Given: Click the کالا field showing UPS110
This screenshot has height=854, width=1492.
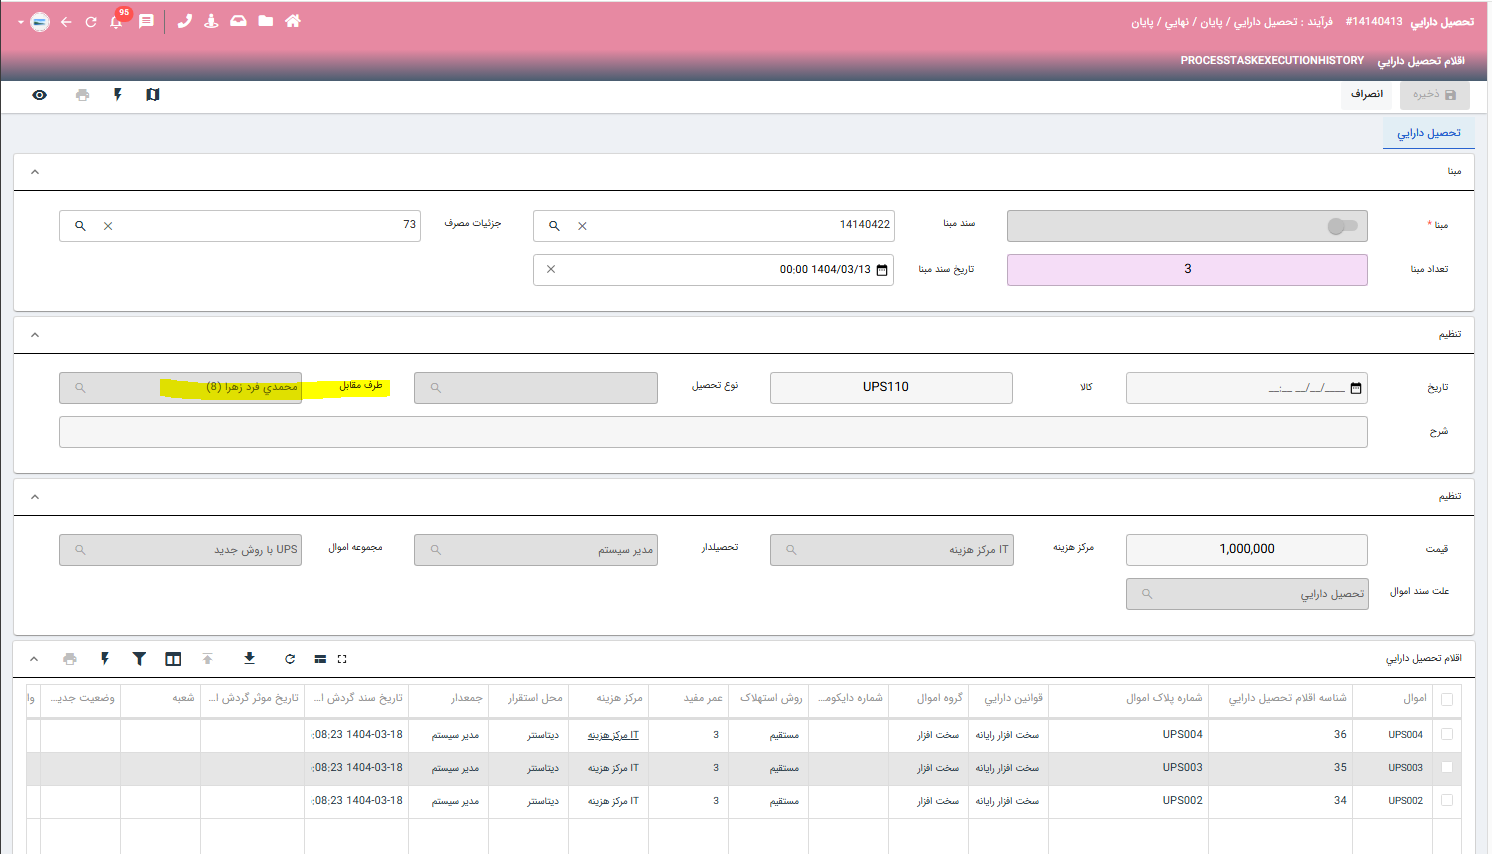Looking at the screenshot, I should pyautogui.click(x=891, y=388).
